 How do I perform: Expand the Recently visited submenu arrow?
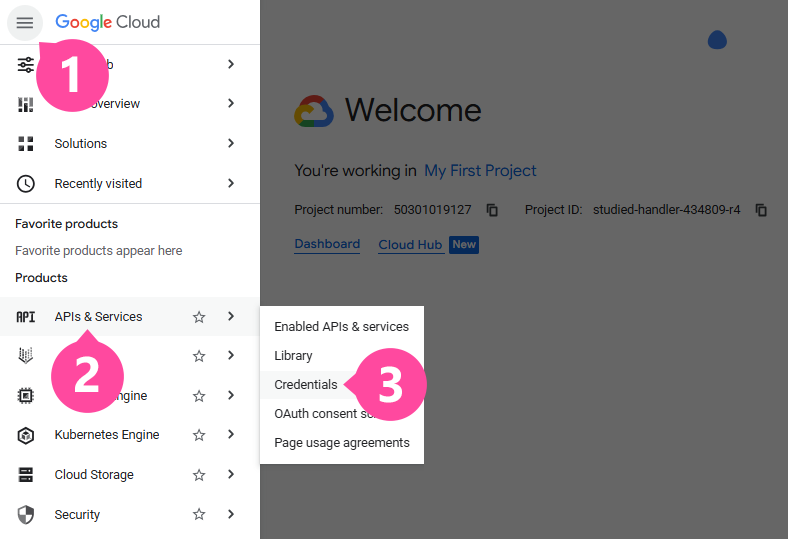231,184
